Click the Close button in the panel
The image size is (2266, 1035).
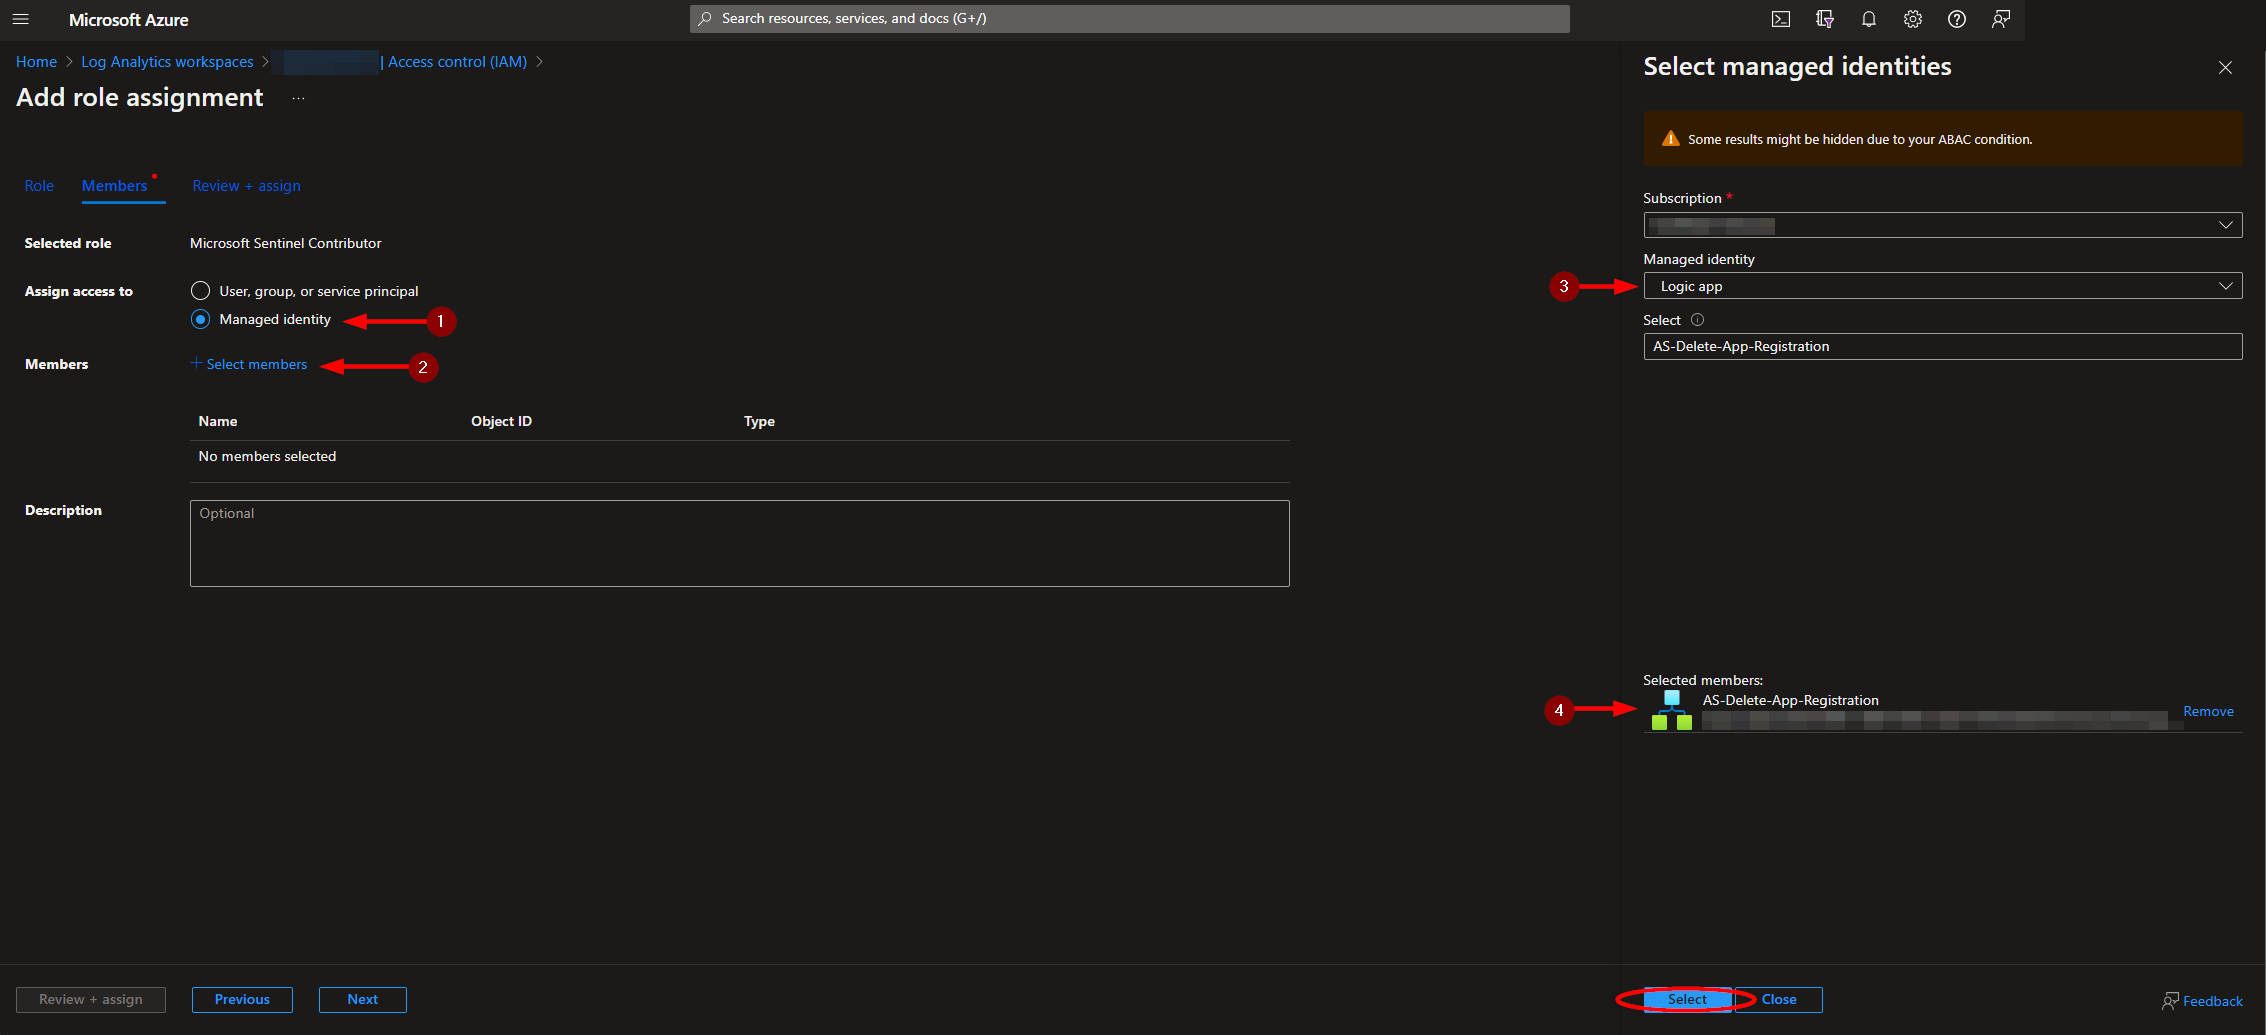[x=1779, y=1000]
